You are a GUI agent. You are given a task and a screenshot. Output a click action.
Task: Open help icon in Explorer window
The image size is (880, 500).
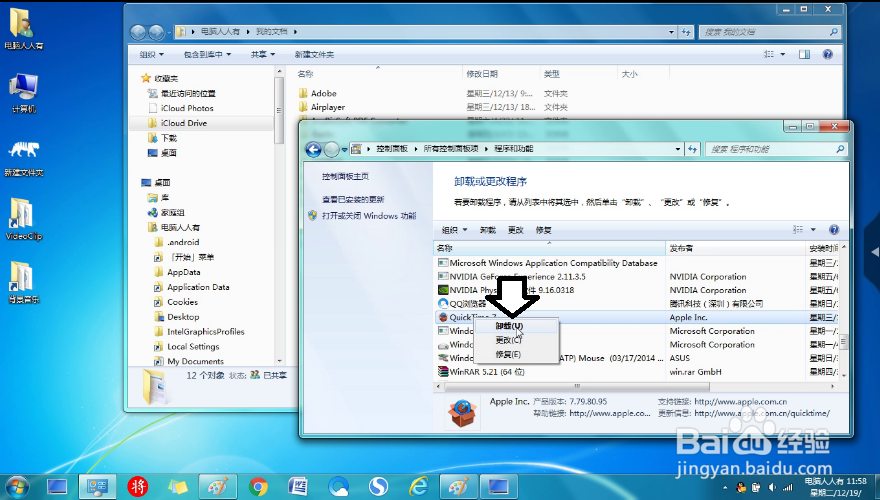(827, 54)
